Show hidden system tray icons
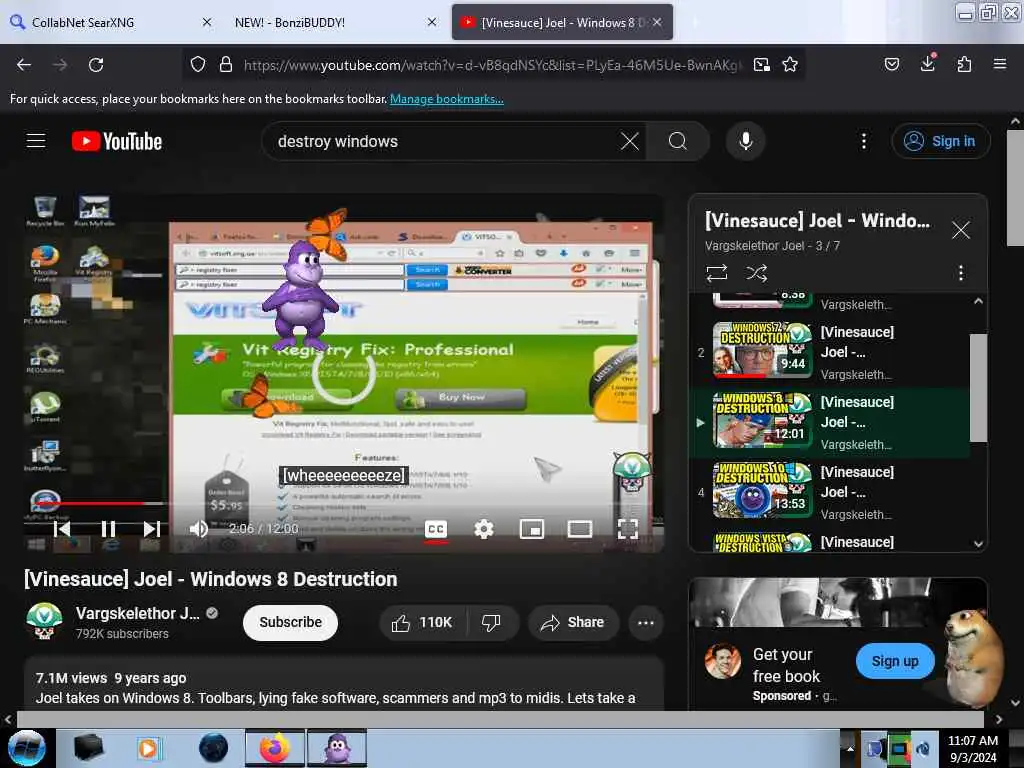The width and height of the screenshot is (1024, 768). pos(850,749)
